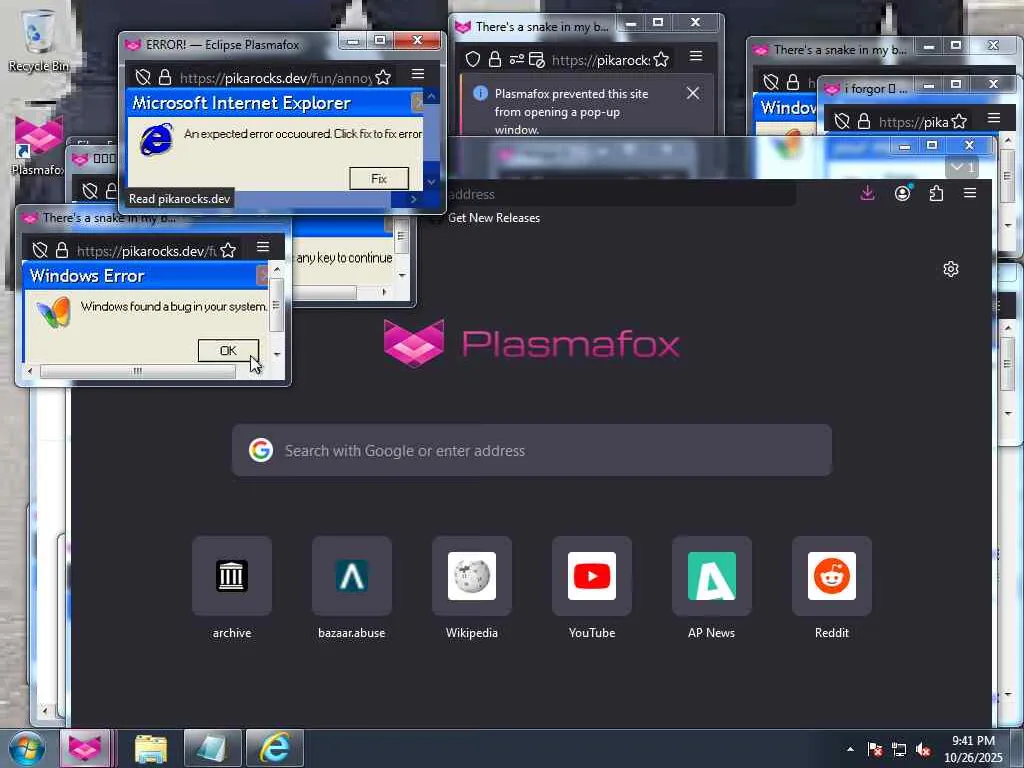Click volume muted tray icon
This screenshot has height=768, width=1024.
(x=923, y=750)
